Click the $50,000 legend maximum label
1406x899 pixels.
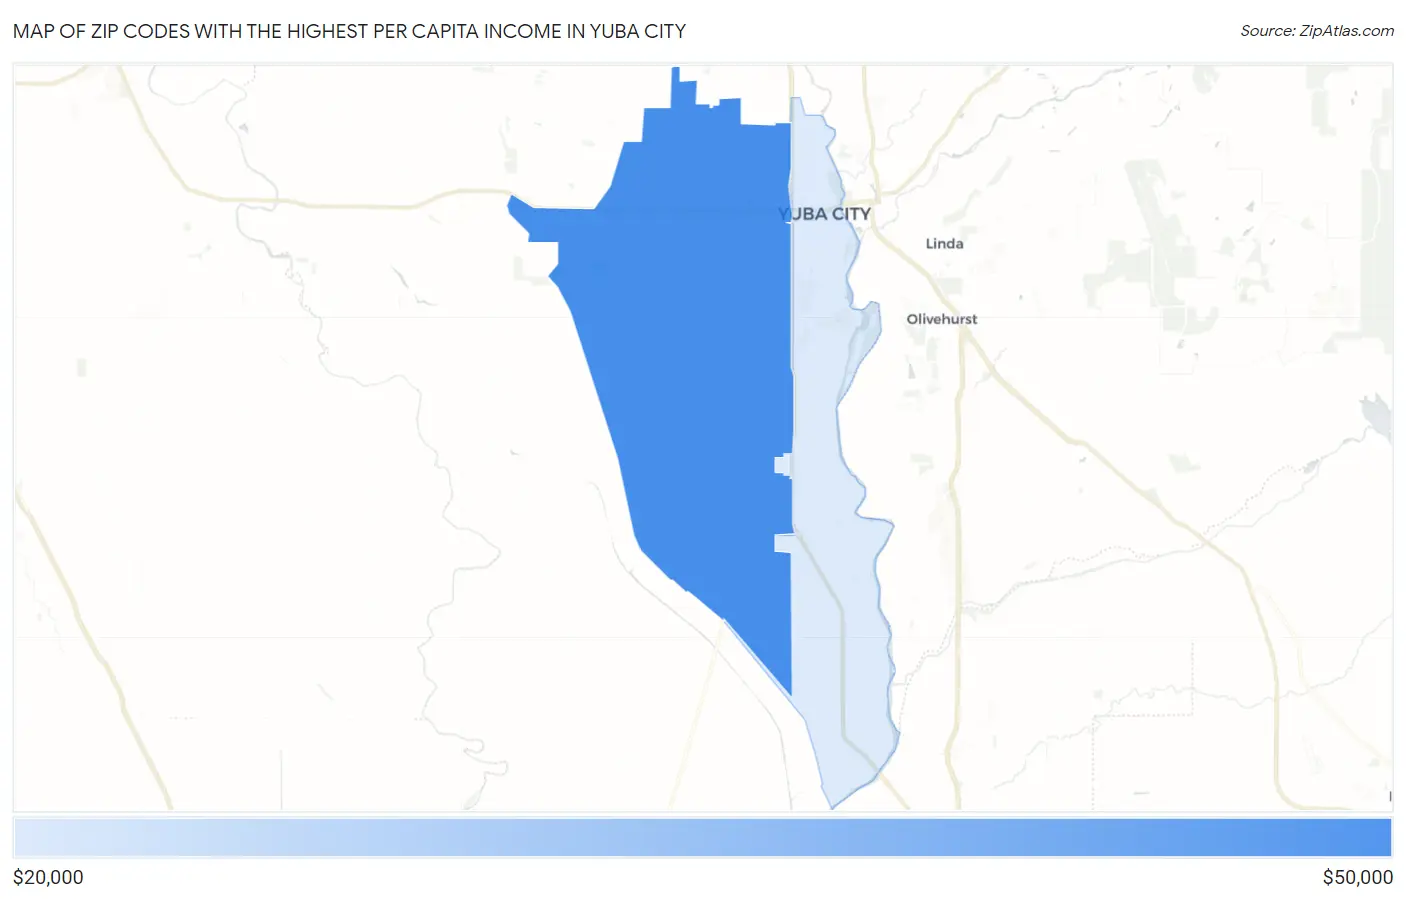pyautogui.click(x=1357, y=877)
